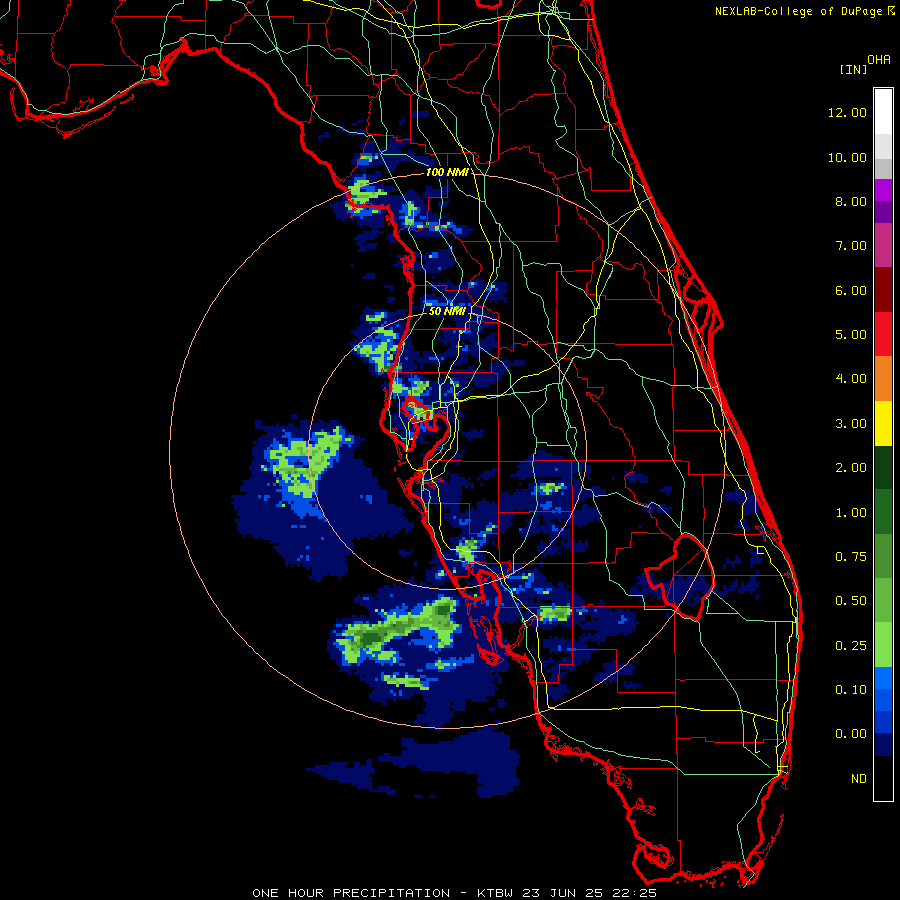Pick the bright red 5.00 color band

[883, 335]
